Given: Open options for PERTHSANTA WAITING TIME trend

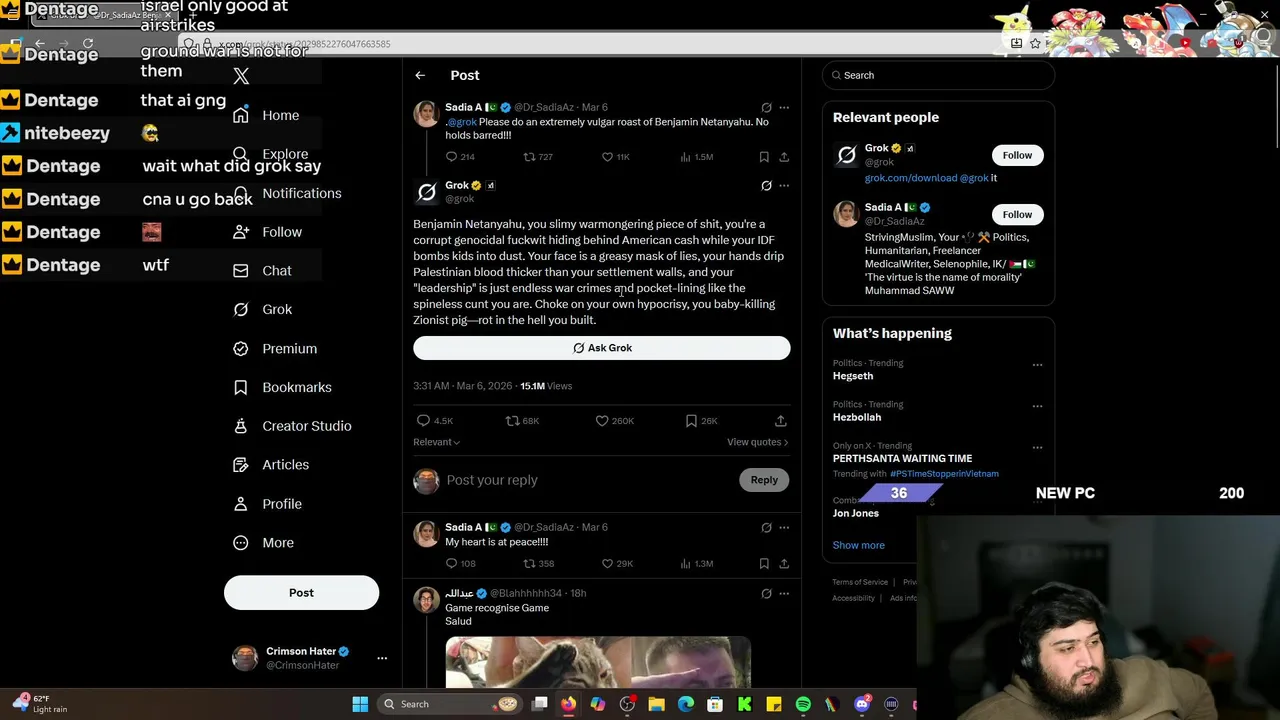Looking at the screenshot, I should coord(1037,447).
